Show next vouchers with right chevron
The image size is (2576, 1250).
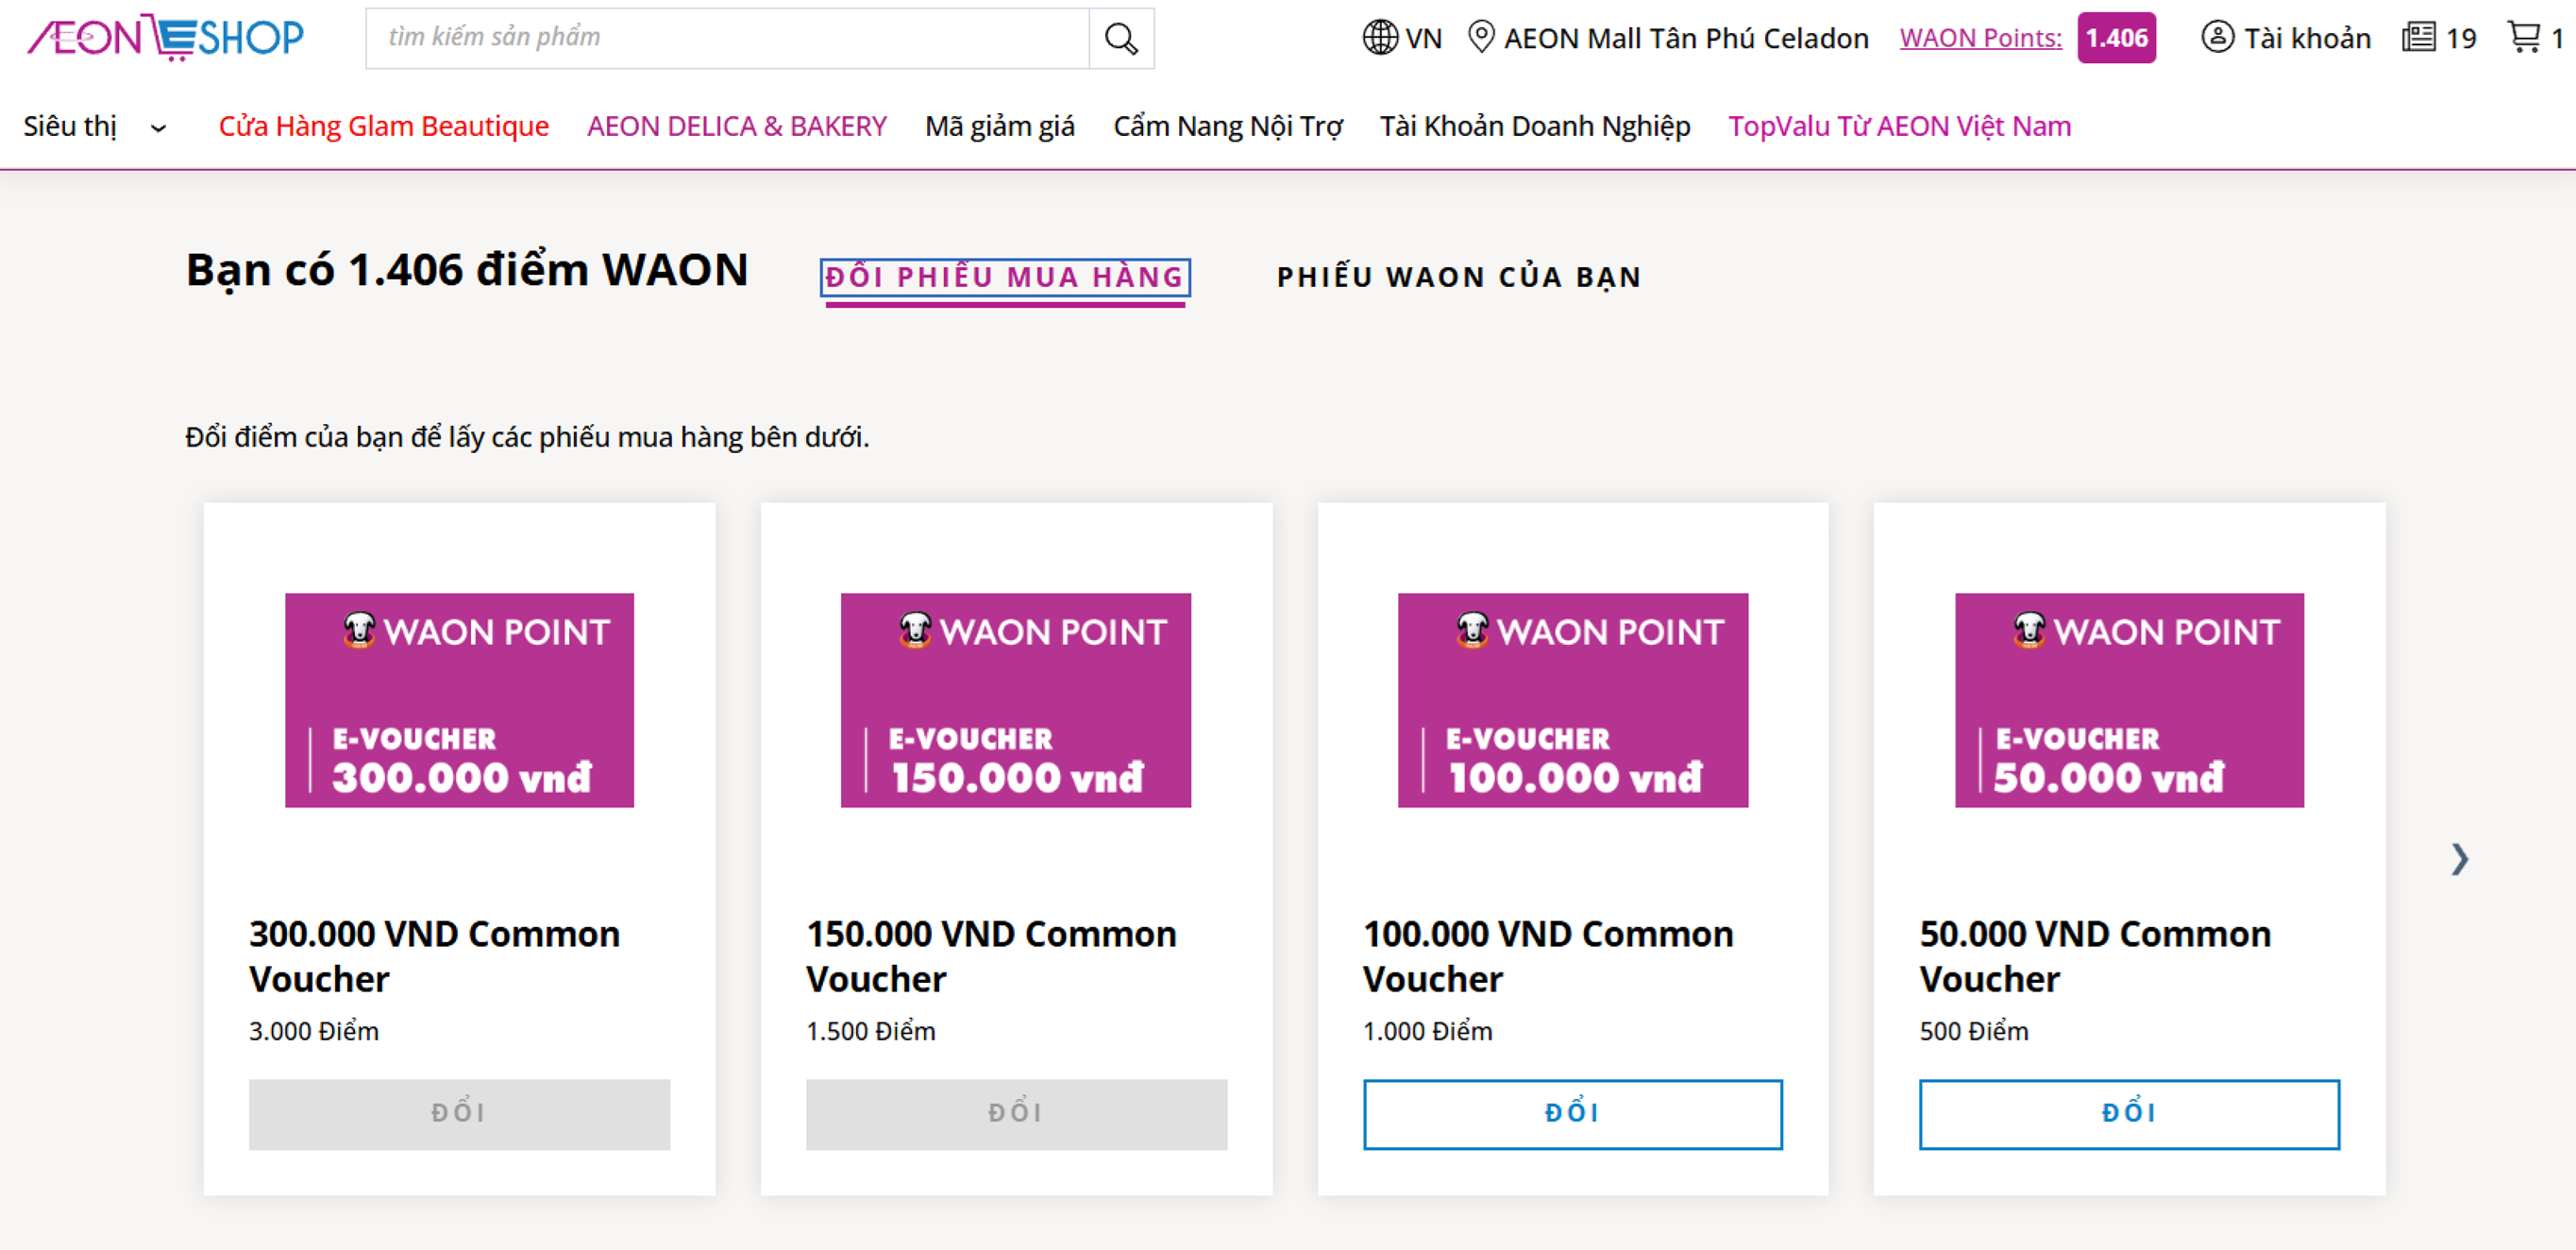pyautogui.click(x=2459, y=859)
